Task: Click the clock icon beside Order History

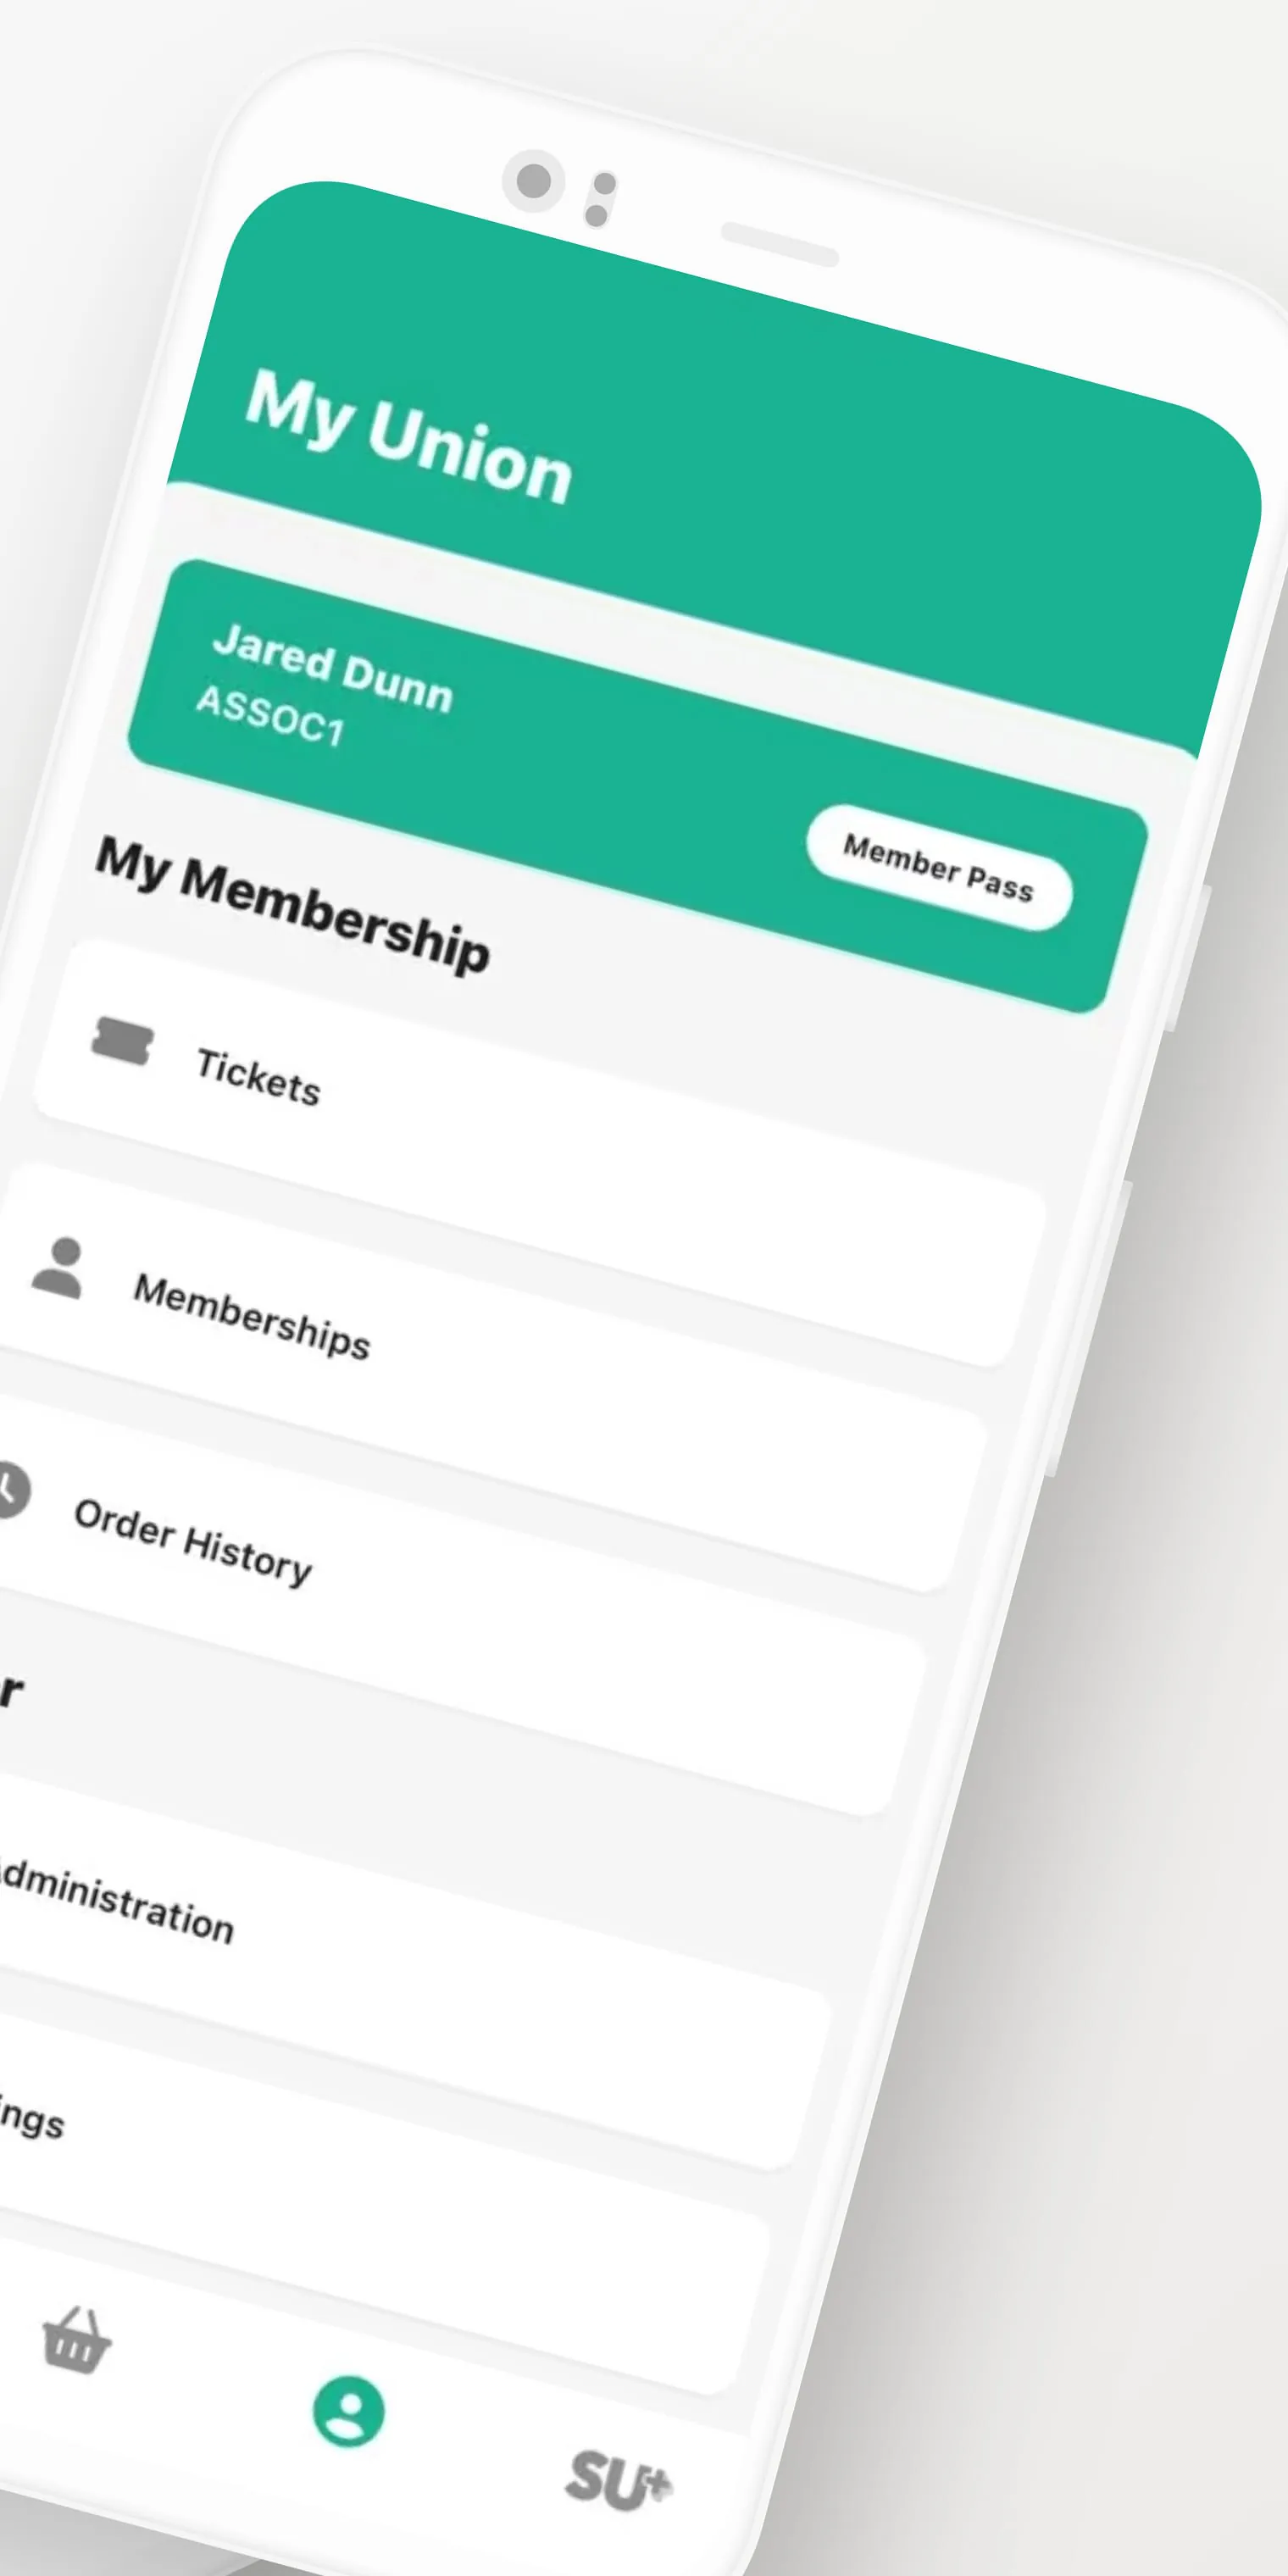Action: 10,1490
